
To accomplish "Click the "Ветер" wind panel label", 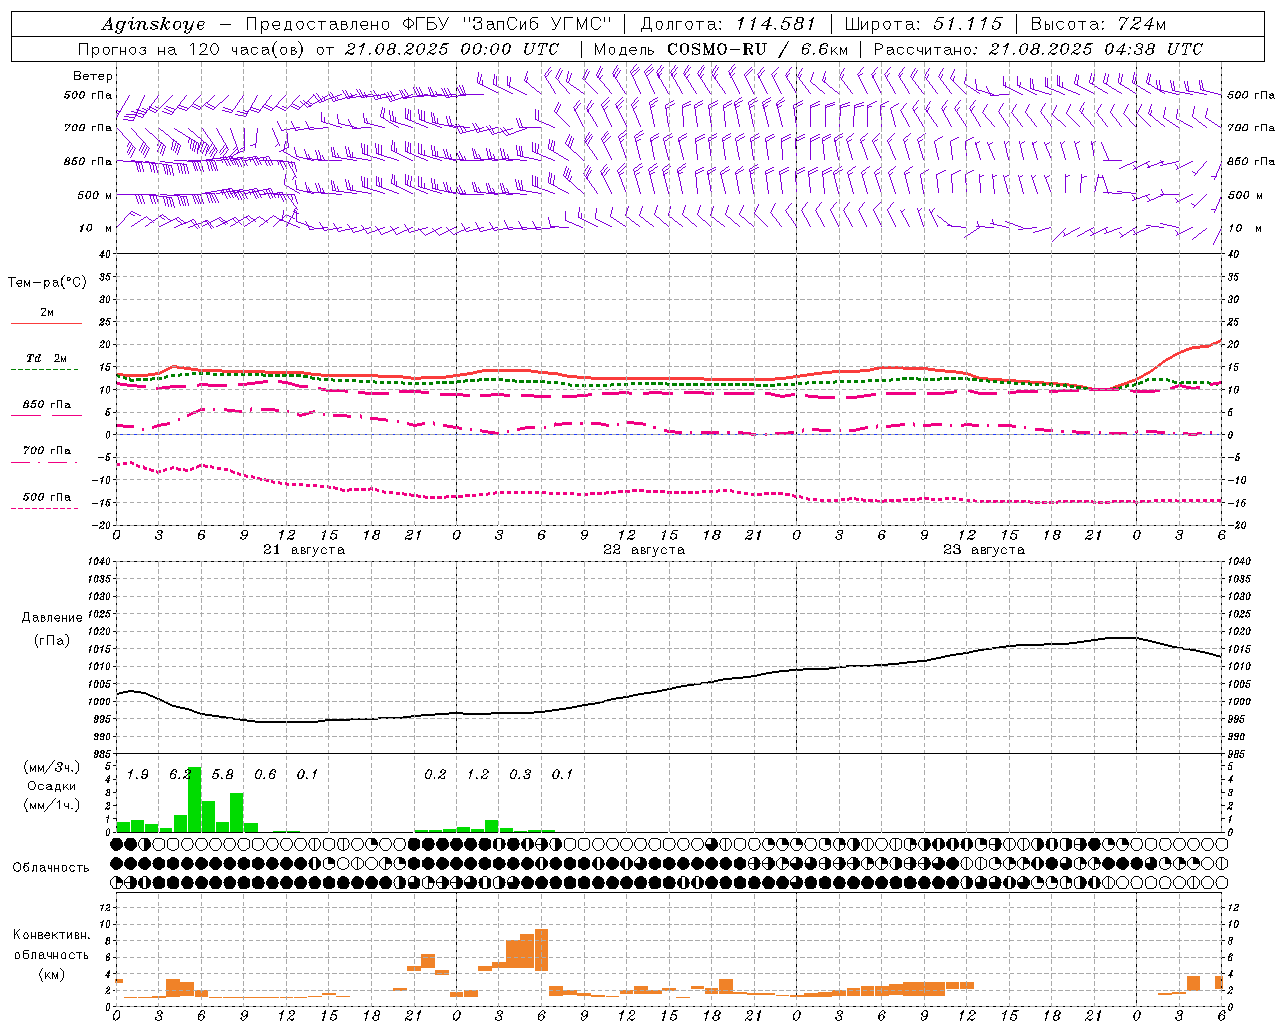I will [93, 76].
